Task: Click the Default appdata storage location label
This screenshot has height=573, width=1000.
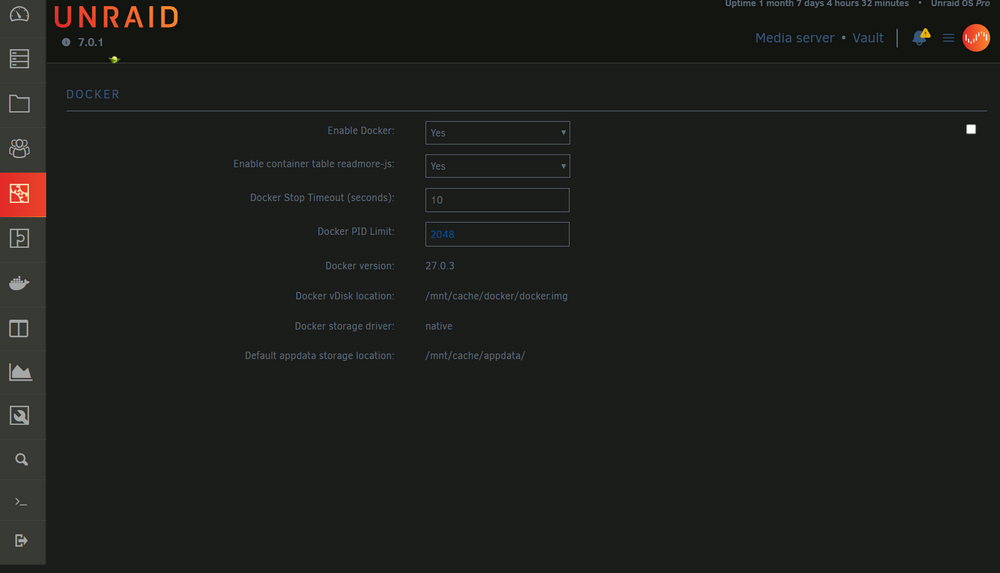Action: click(x=320, y=355)
